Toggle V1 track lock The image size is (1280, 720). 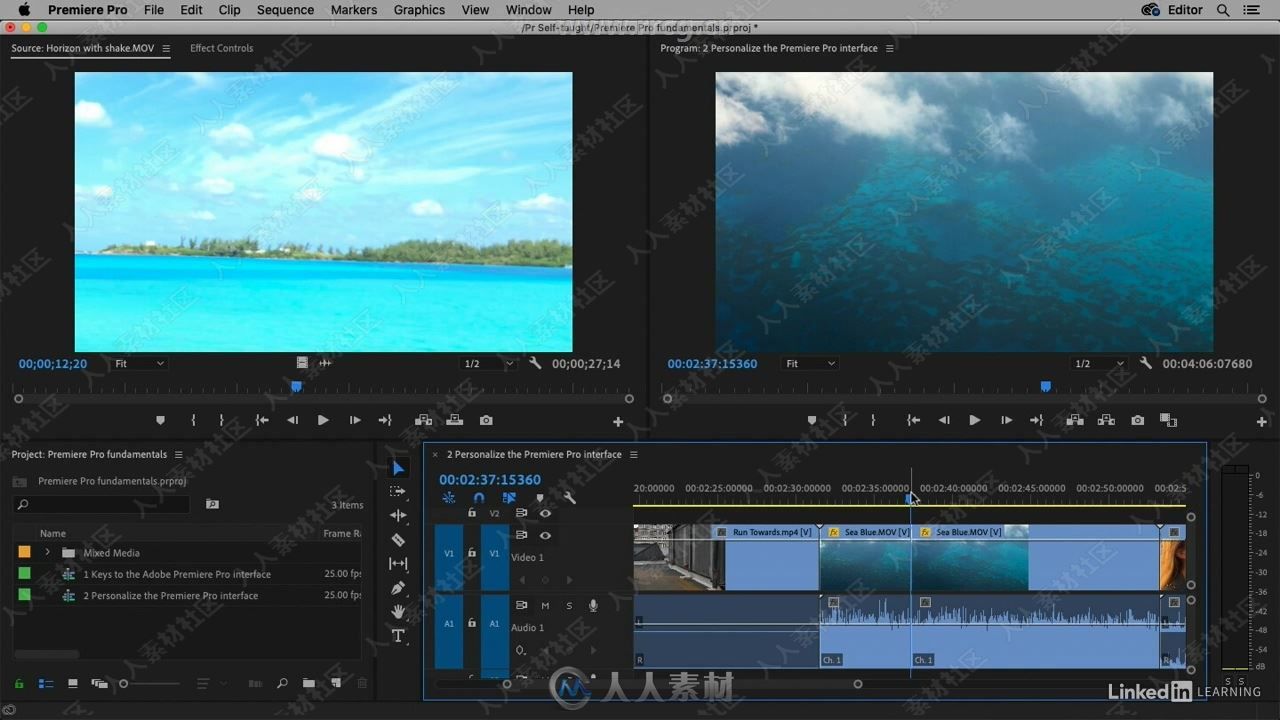472,553
